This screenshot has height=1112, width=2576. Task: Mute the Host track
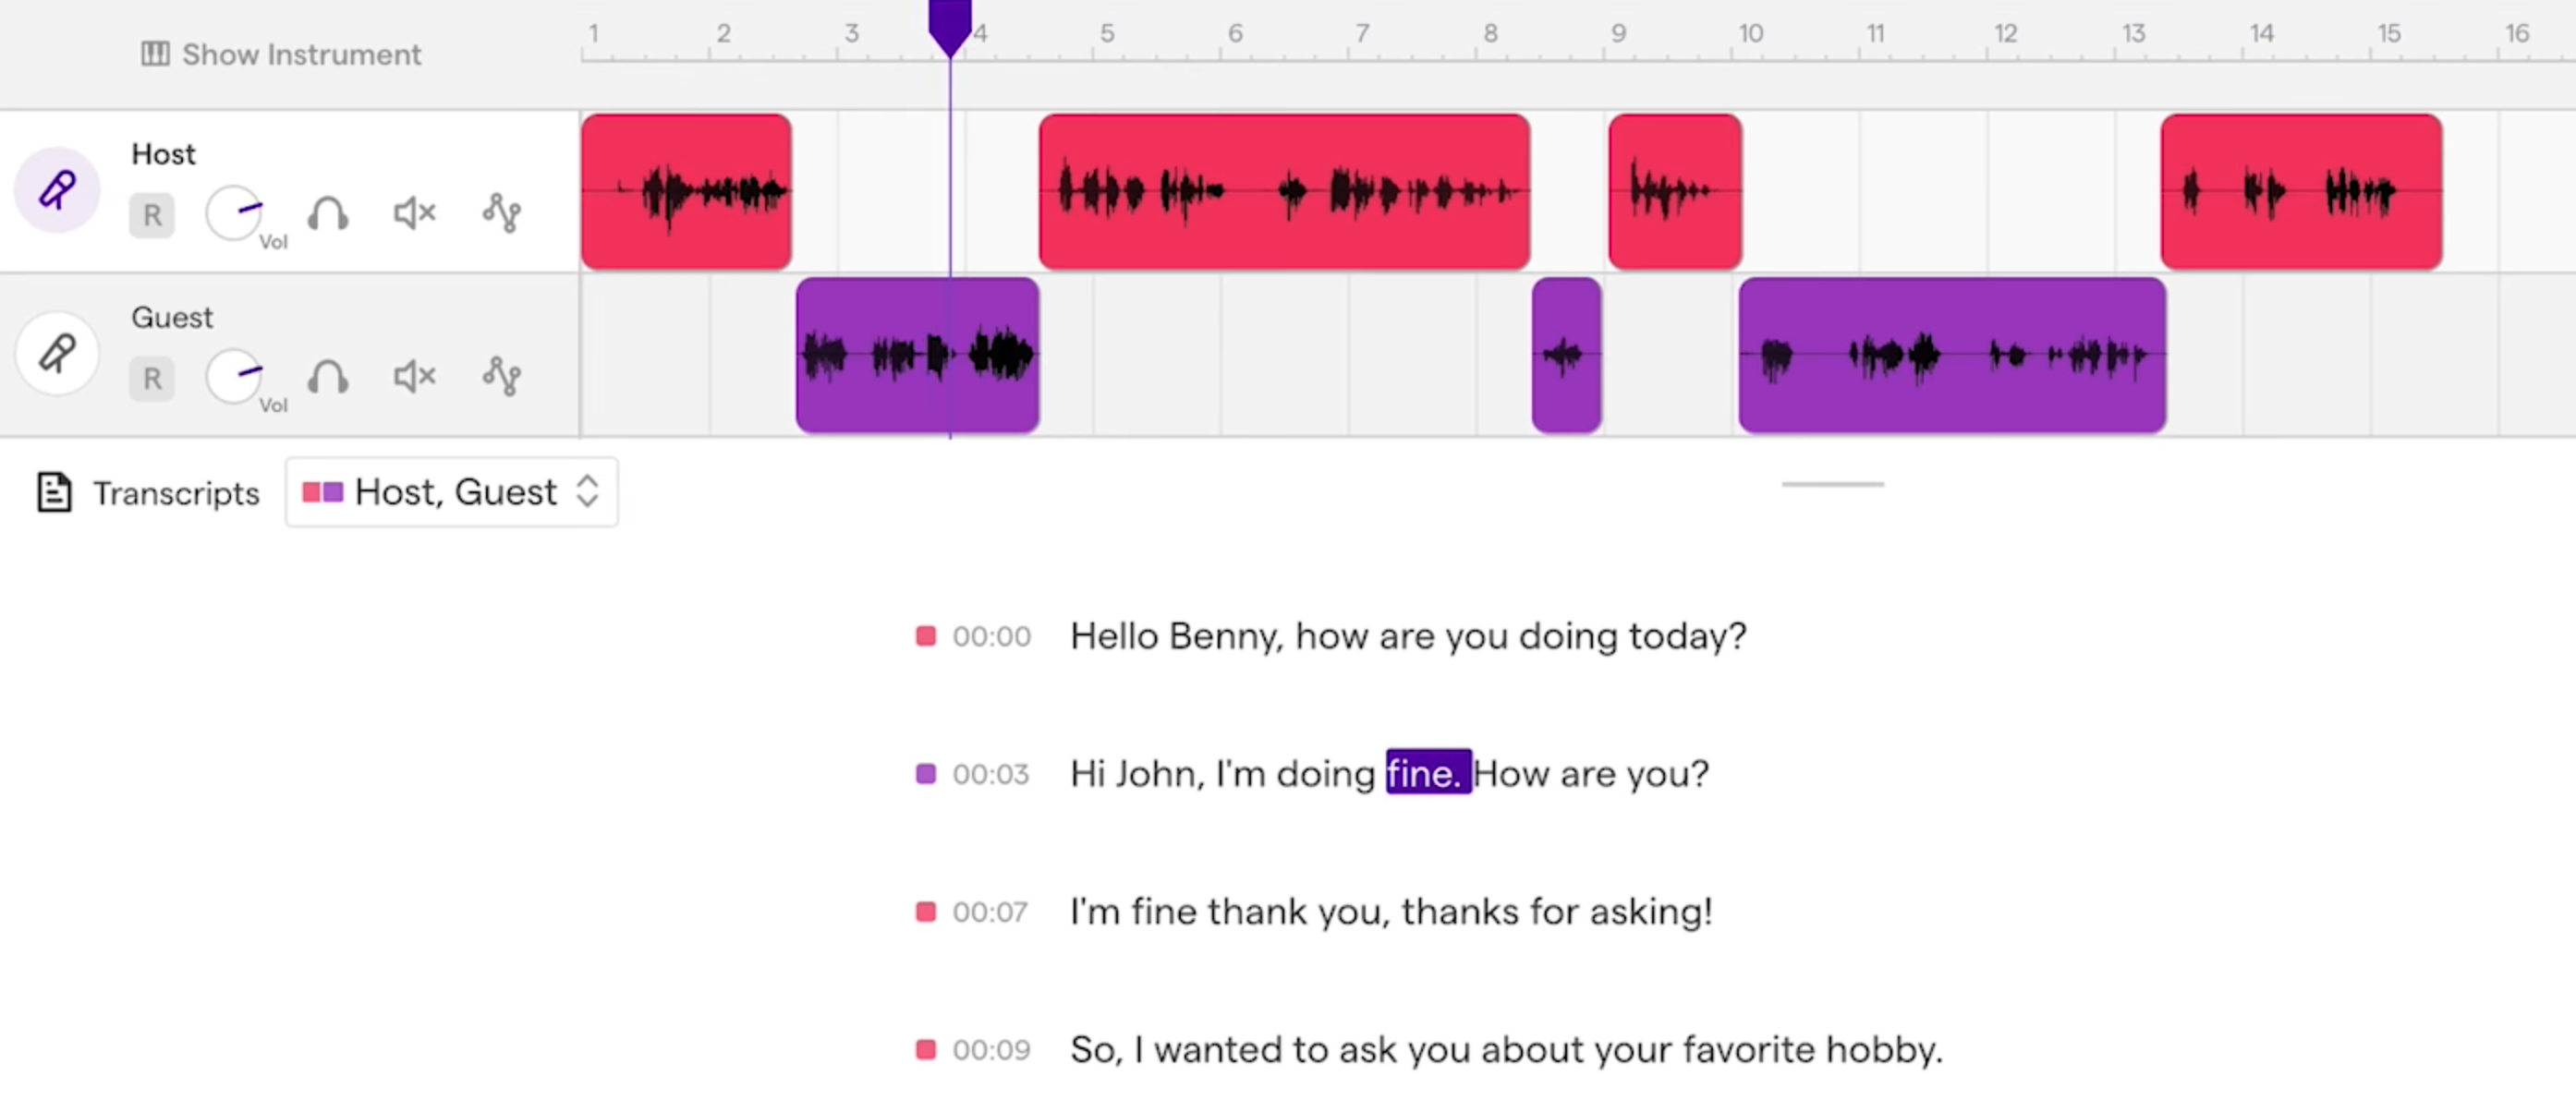(415, 213)
